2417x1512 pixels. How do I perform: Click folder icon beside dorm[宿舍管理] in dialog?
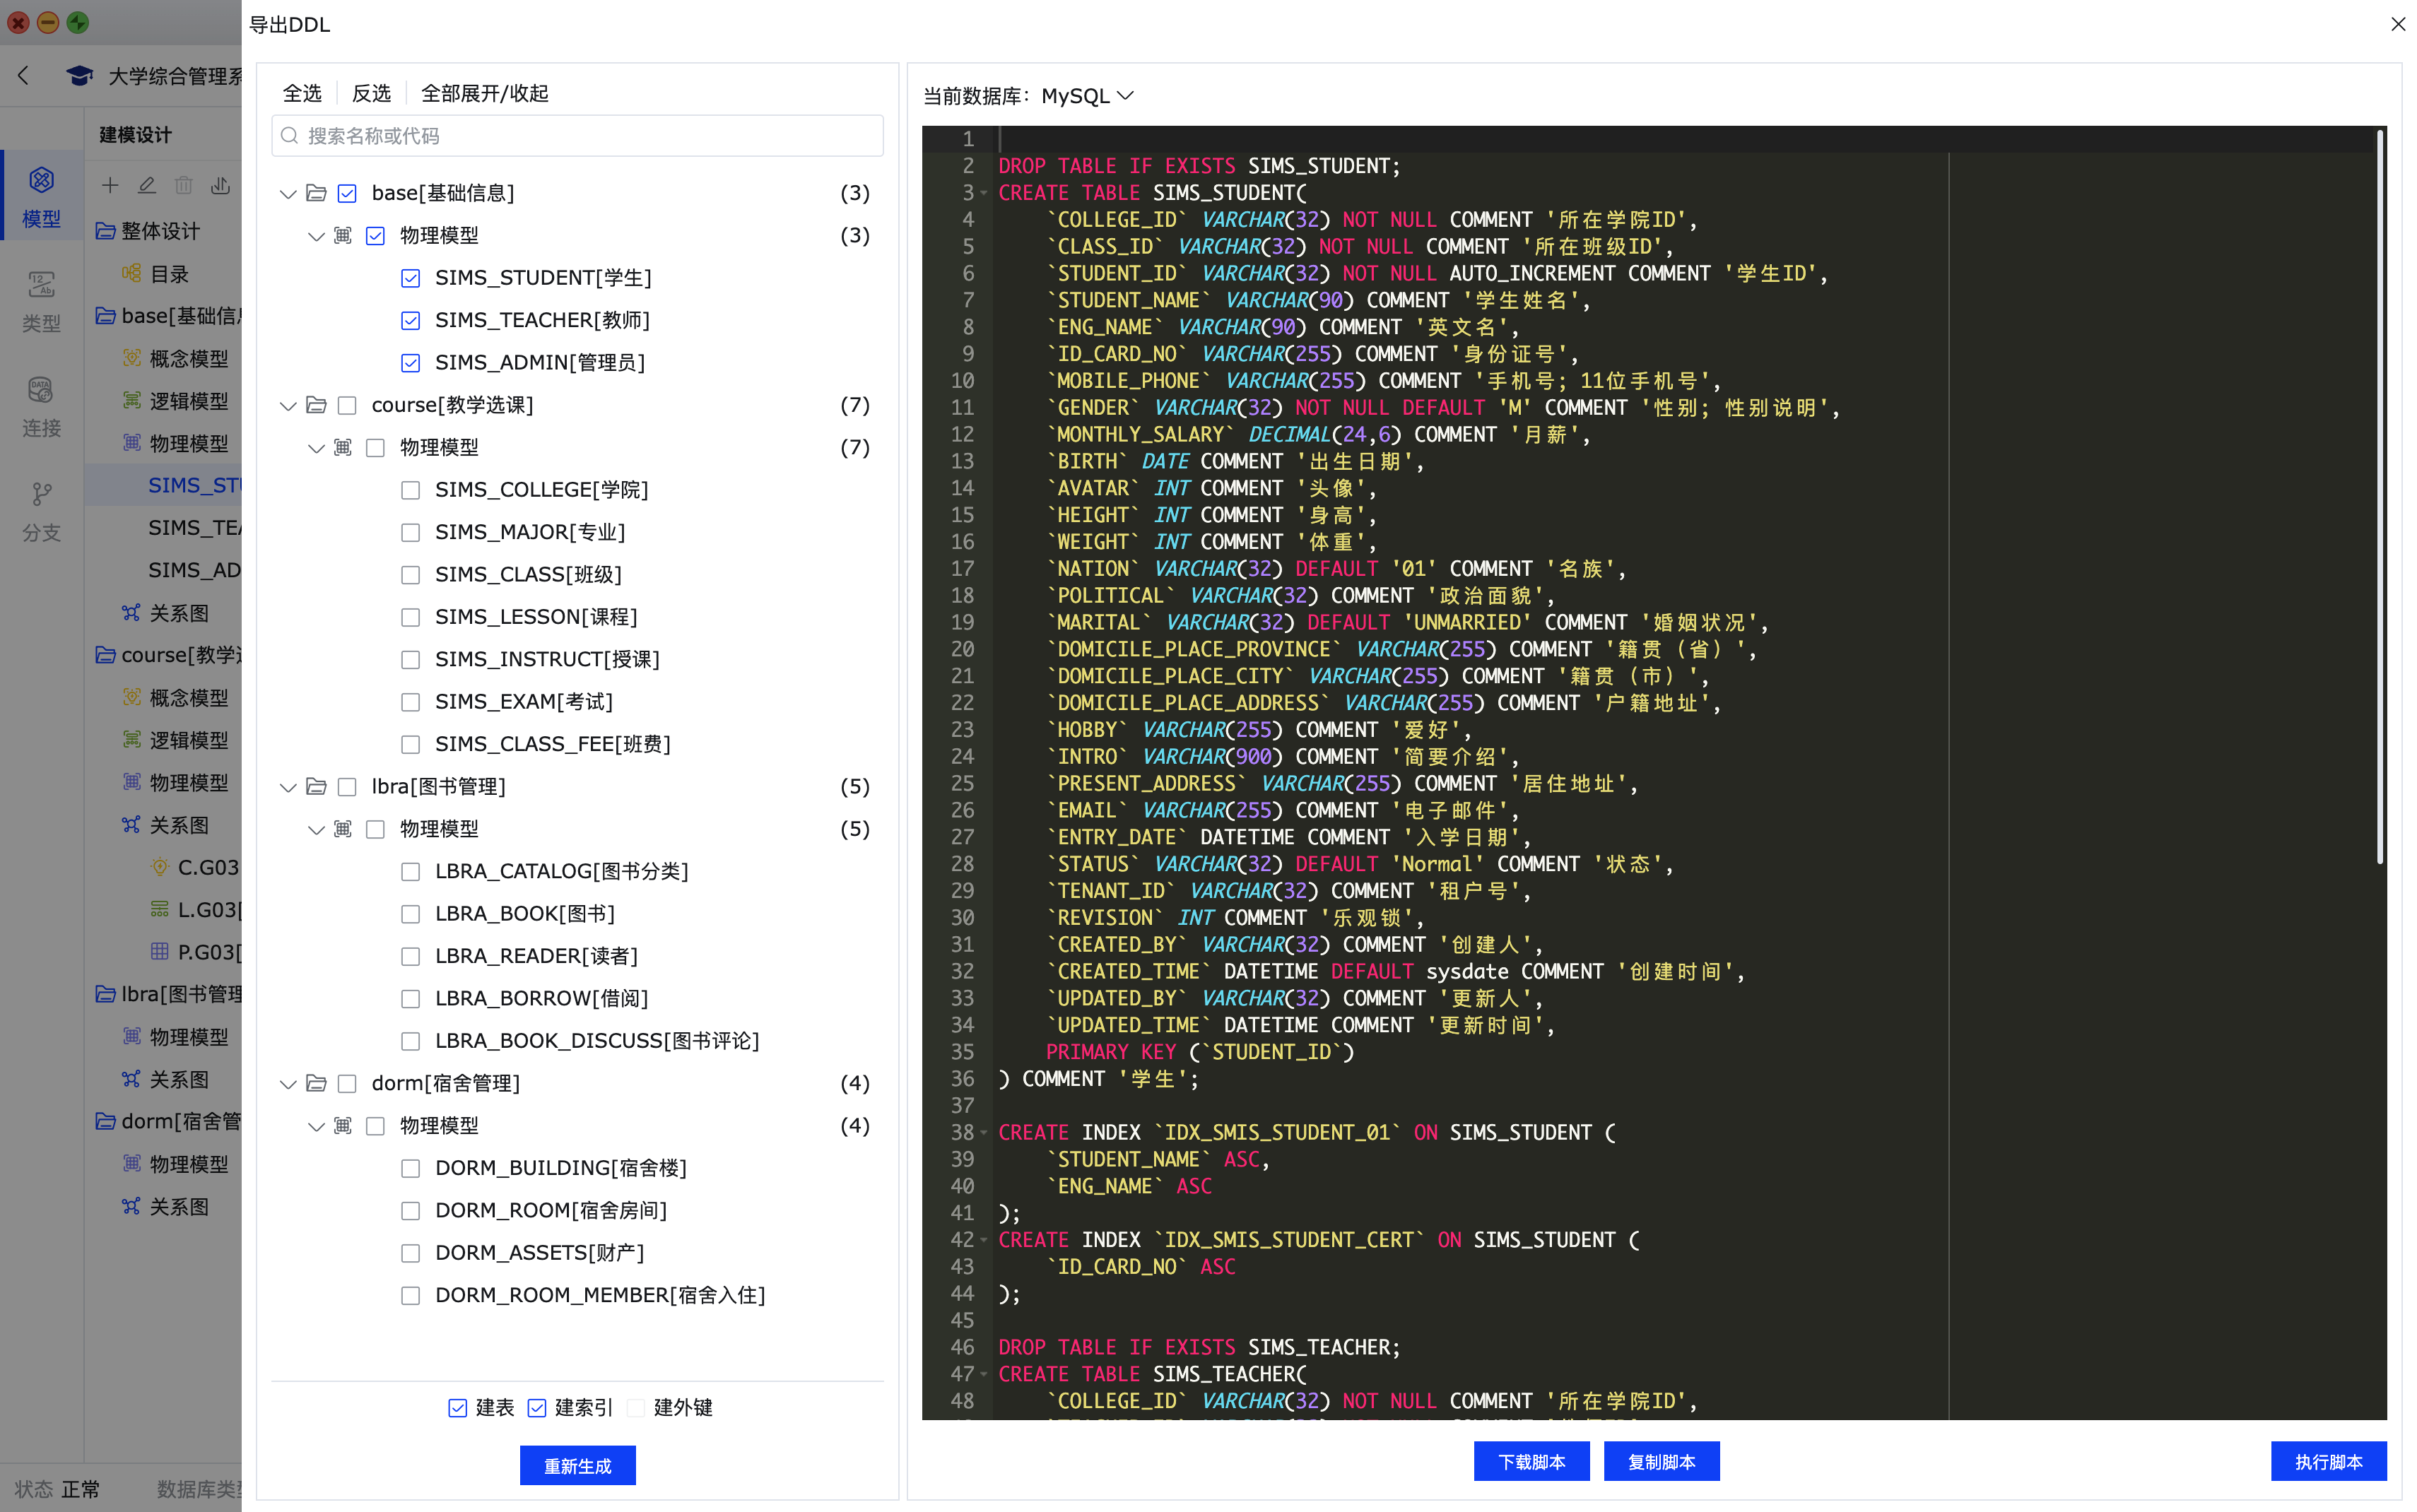pos(317,1083)
